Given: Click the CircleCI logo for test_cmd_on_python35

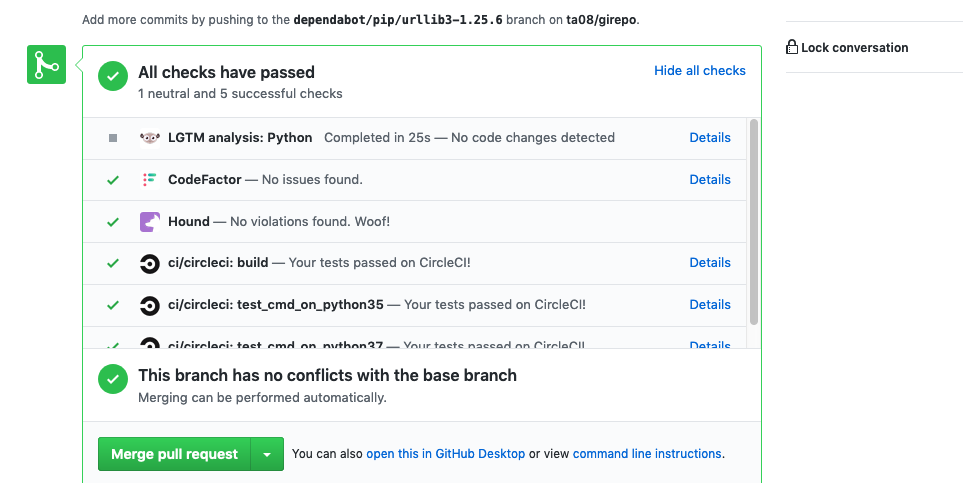Looking at the screenshot, I should [x=149, y=305].
